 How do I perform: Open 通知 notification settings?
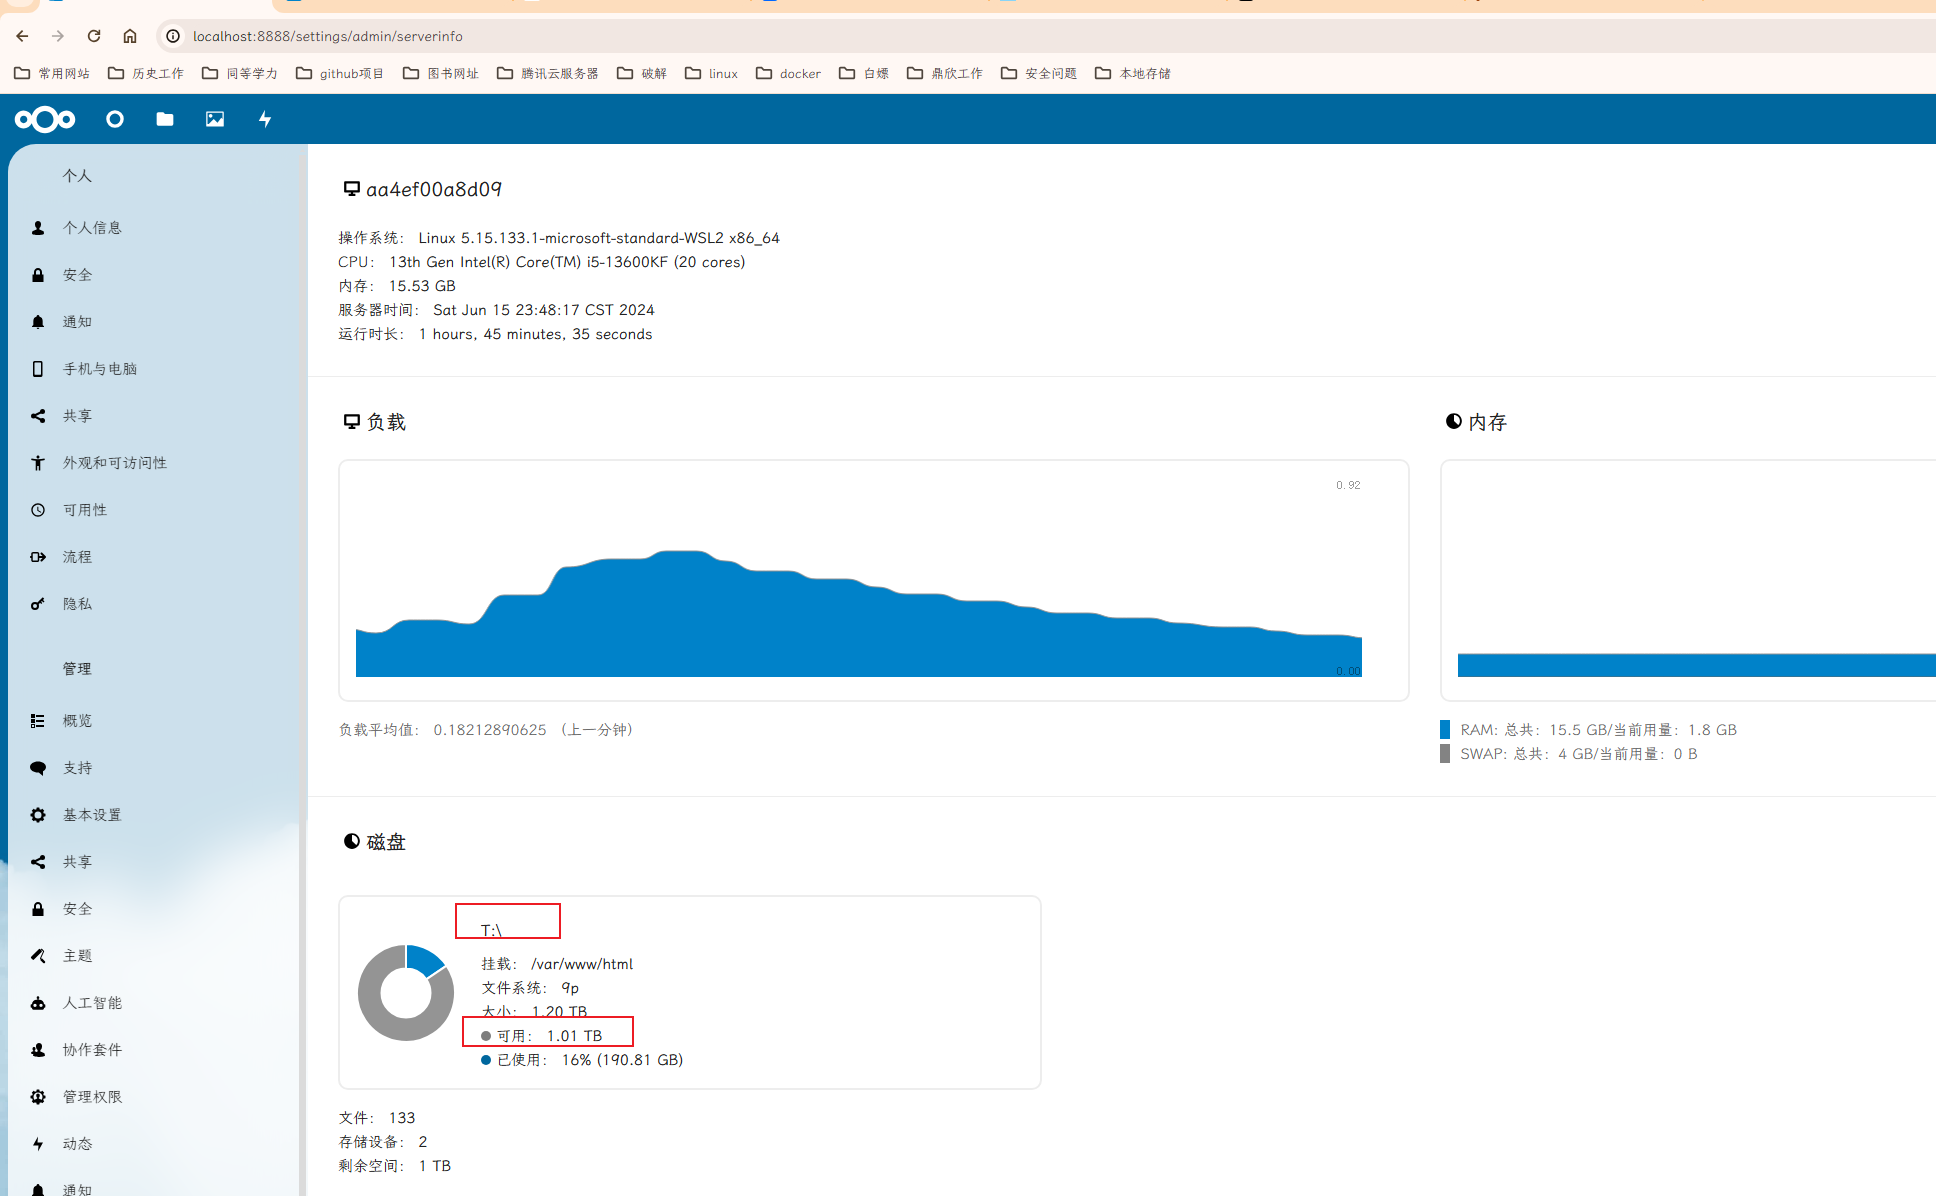click(77, 321)
